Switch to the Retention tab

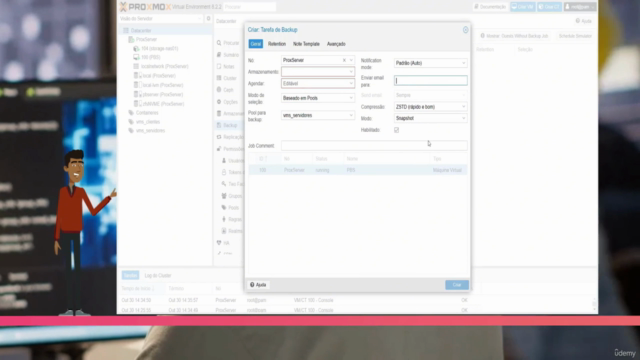pos(277,44)
